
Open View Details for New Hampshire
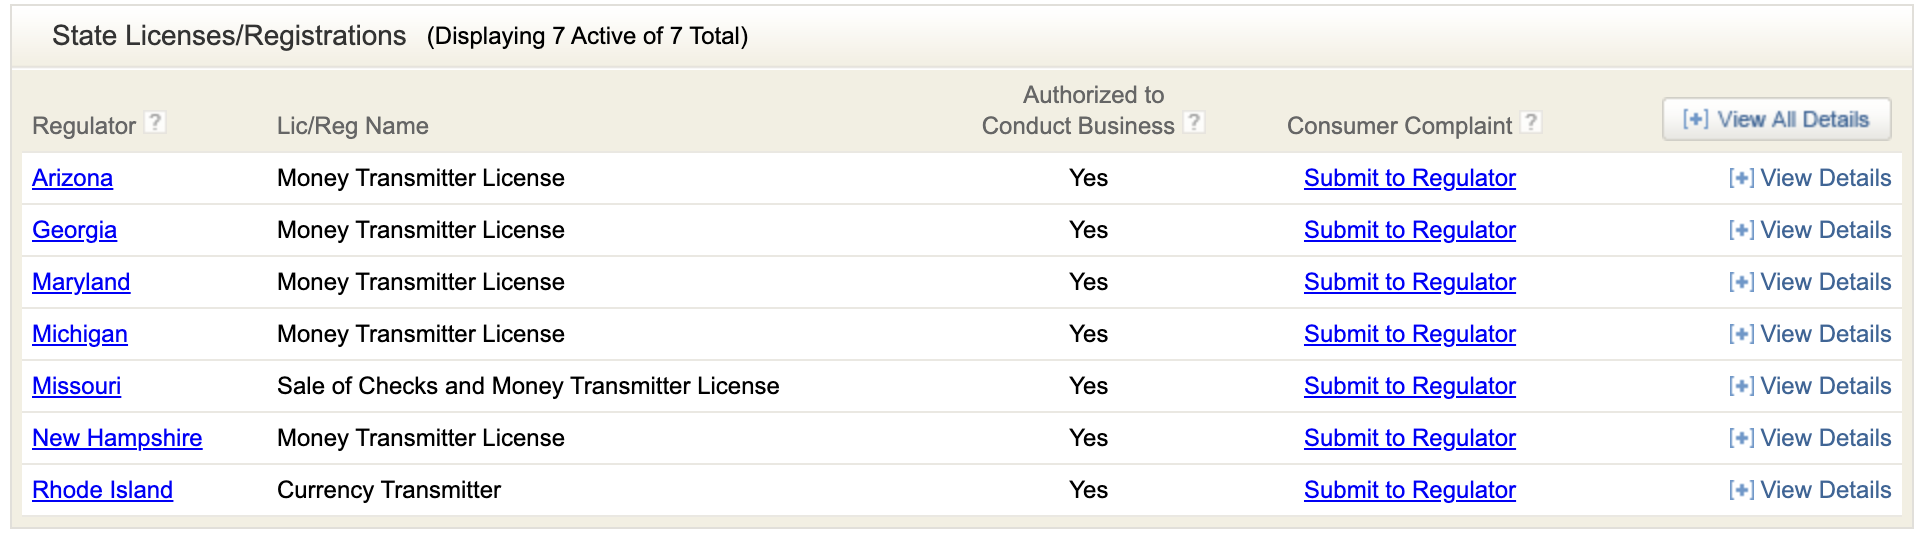(1810, 438)
